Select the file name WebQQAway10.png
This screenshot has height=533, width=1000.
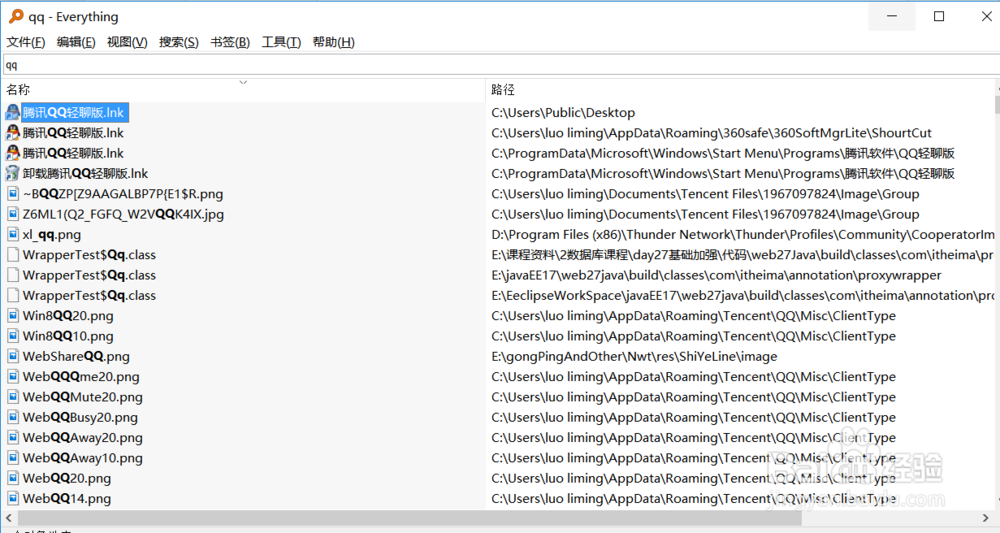coord(83,458)
